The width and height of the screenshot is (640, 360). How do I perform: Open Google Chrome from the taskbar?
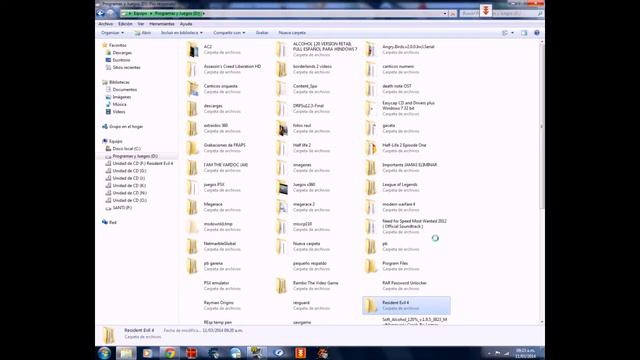click(170, 353)
